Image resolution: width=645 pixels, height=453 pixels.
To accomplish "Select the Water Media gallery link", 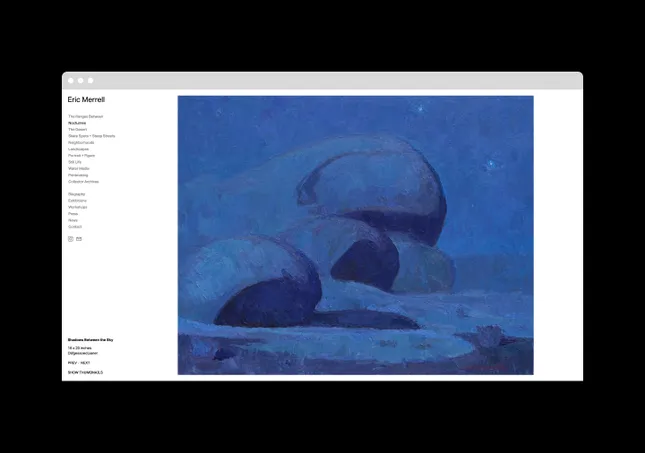I will click(79, 168).
